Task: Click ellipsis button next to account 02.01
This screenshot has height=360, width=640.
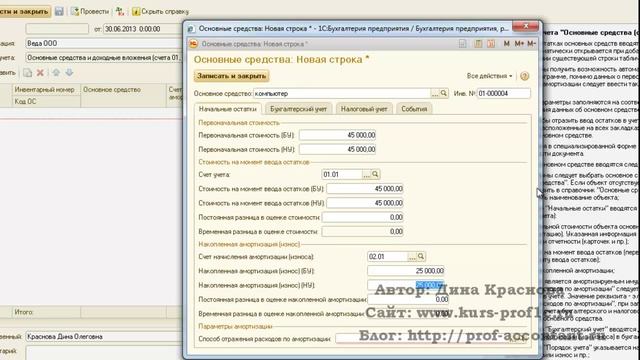Action: pyautogui.click(x=412, y=257)
